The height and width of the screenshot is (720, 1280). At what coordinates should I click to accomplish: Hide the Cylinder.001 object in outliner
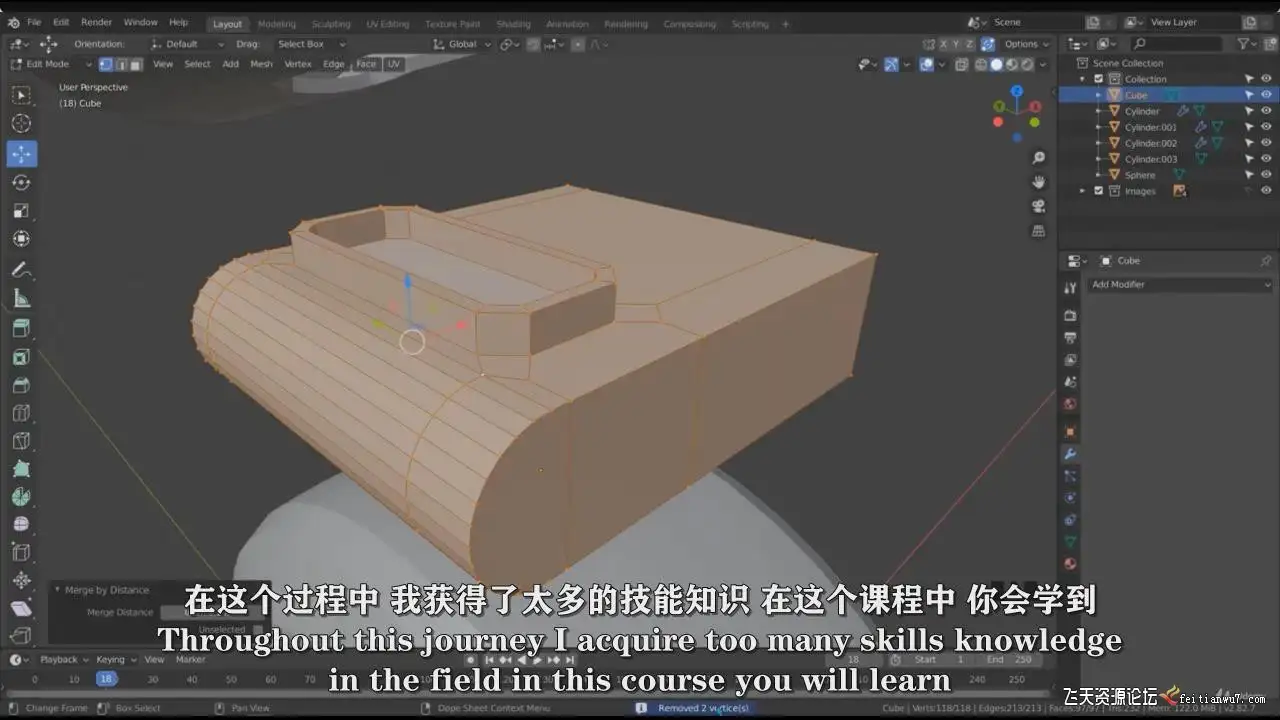click(x=1266, y=127)
